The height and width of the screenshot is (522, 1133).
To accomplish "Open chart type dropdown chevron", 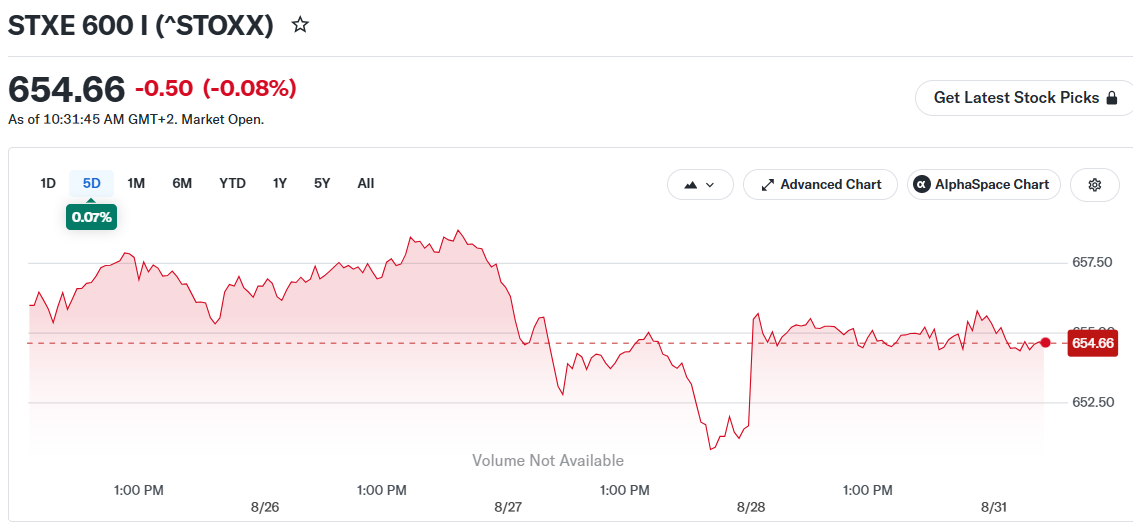I will coord(710,185).
